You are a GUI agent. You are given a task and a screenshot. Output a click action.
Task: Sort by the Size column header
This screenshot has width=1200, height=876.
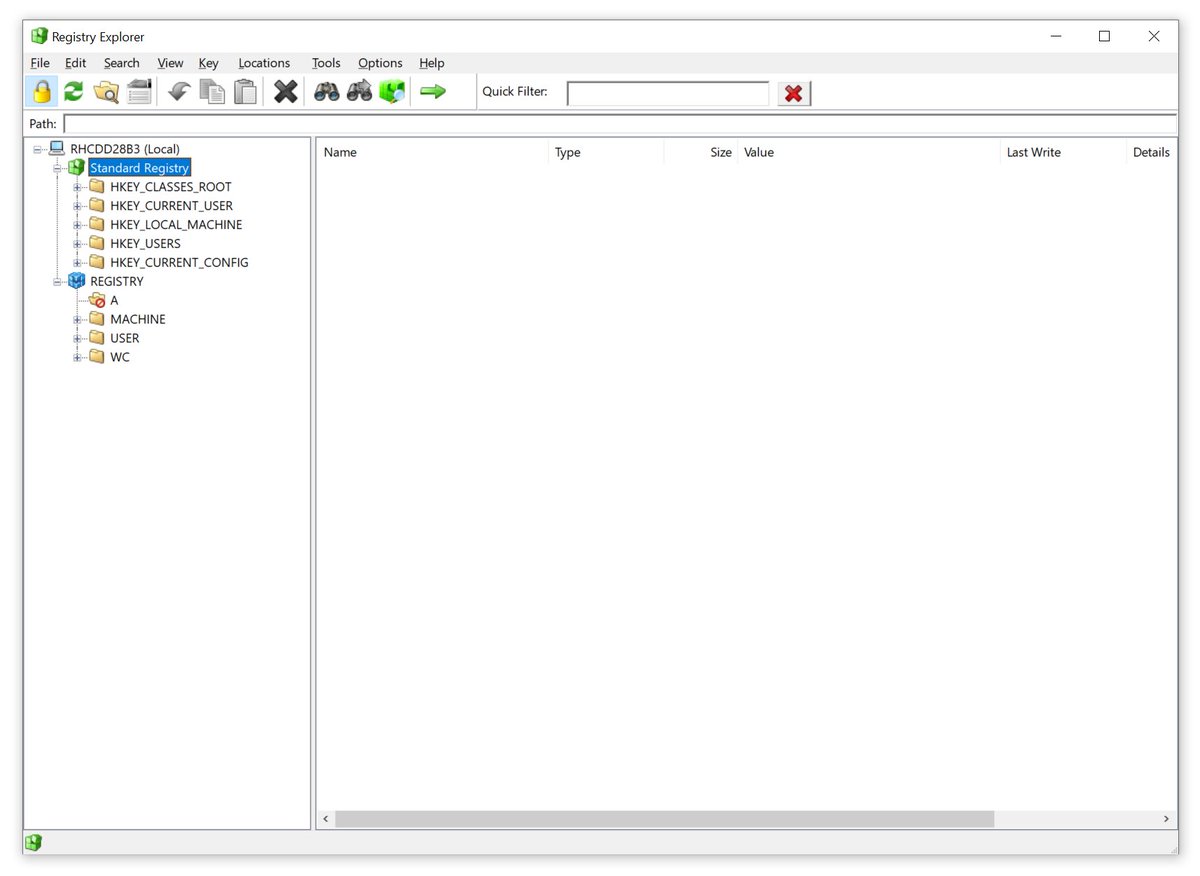pos(700,152)
